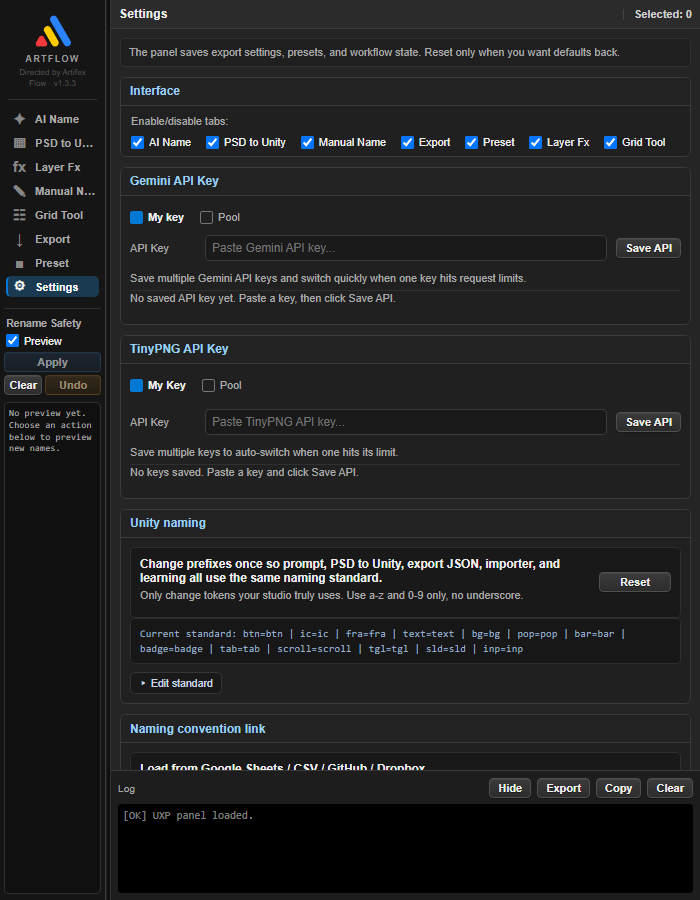This screenshot has height=900, width=700.
Task: Click the No keys saved message
Action: 244,472
